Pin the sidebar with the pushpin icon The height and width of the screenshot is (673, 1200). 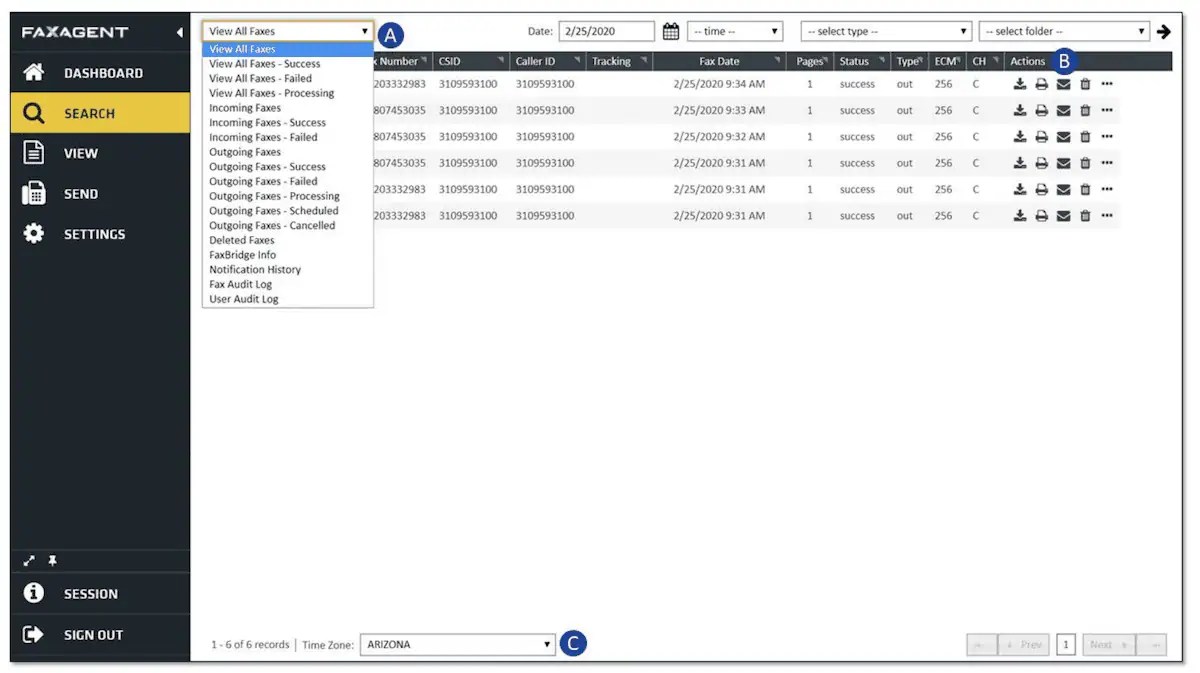tap(53, 562)
